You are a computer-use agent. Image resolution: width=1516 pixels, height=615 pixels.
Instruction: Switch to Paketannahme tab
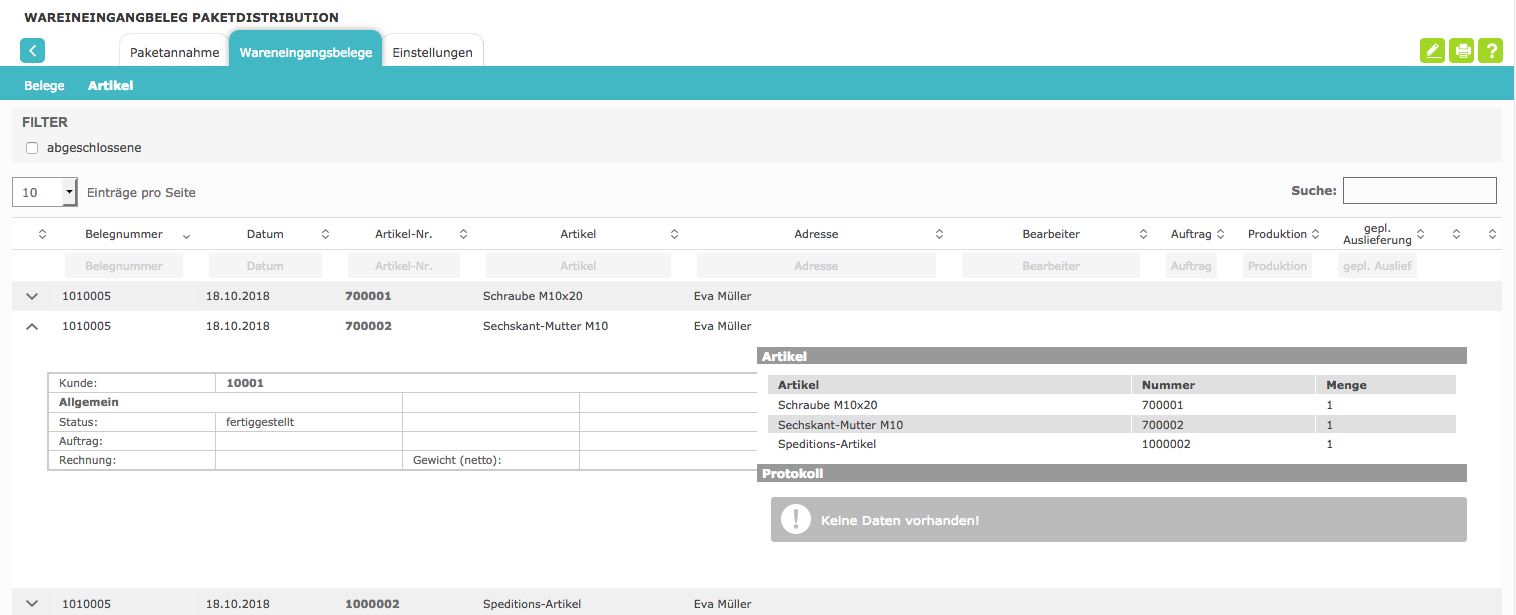pyautogui.click(x=174, y=53)
